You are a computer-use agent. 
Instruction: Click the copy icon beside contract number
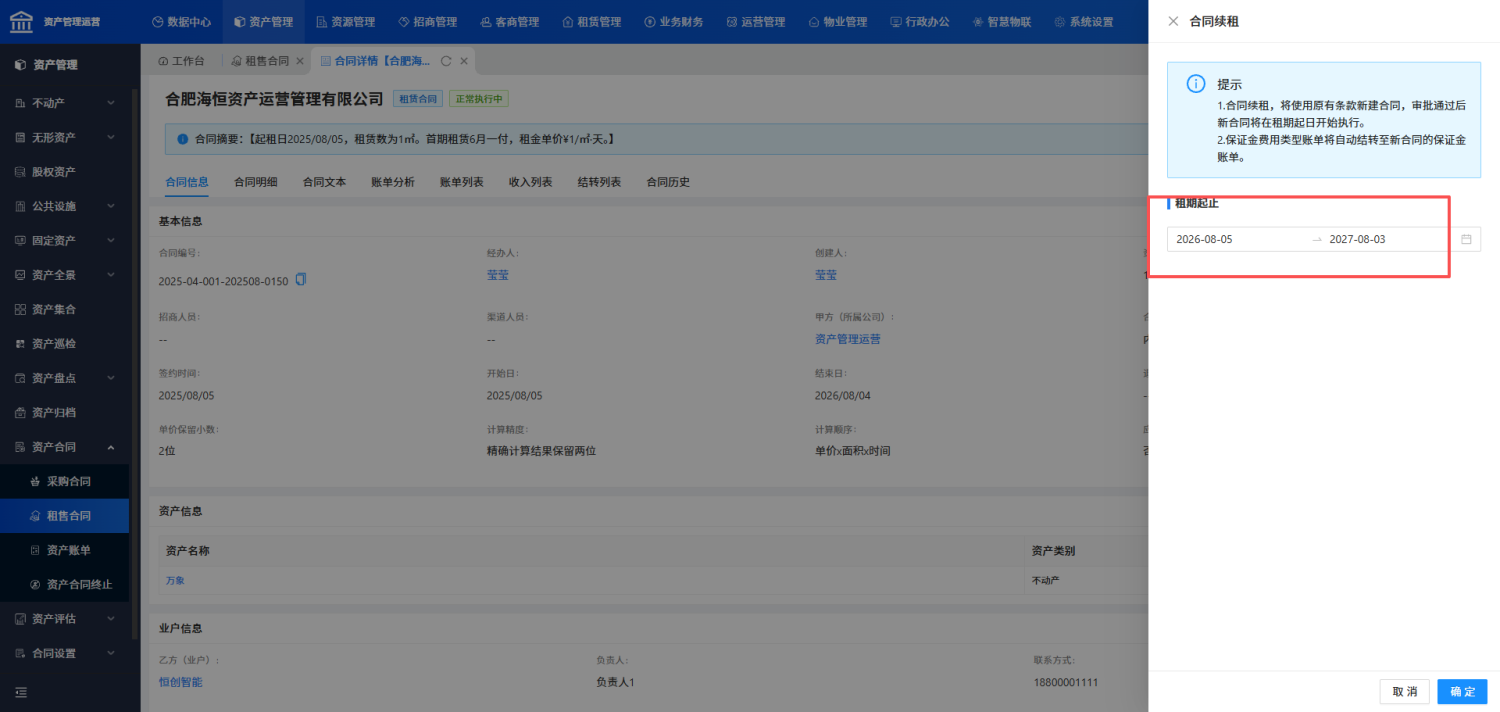[x=301, y=280]
